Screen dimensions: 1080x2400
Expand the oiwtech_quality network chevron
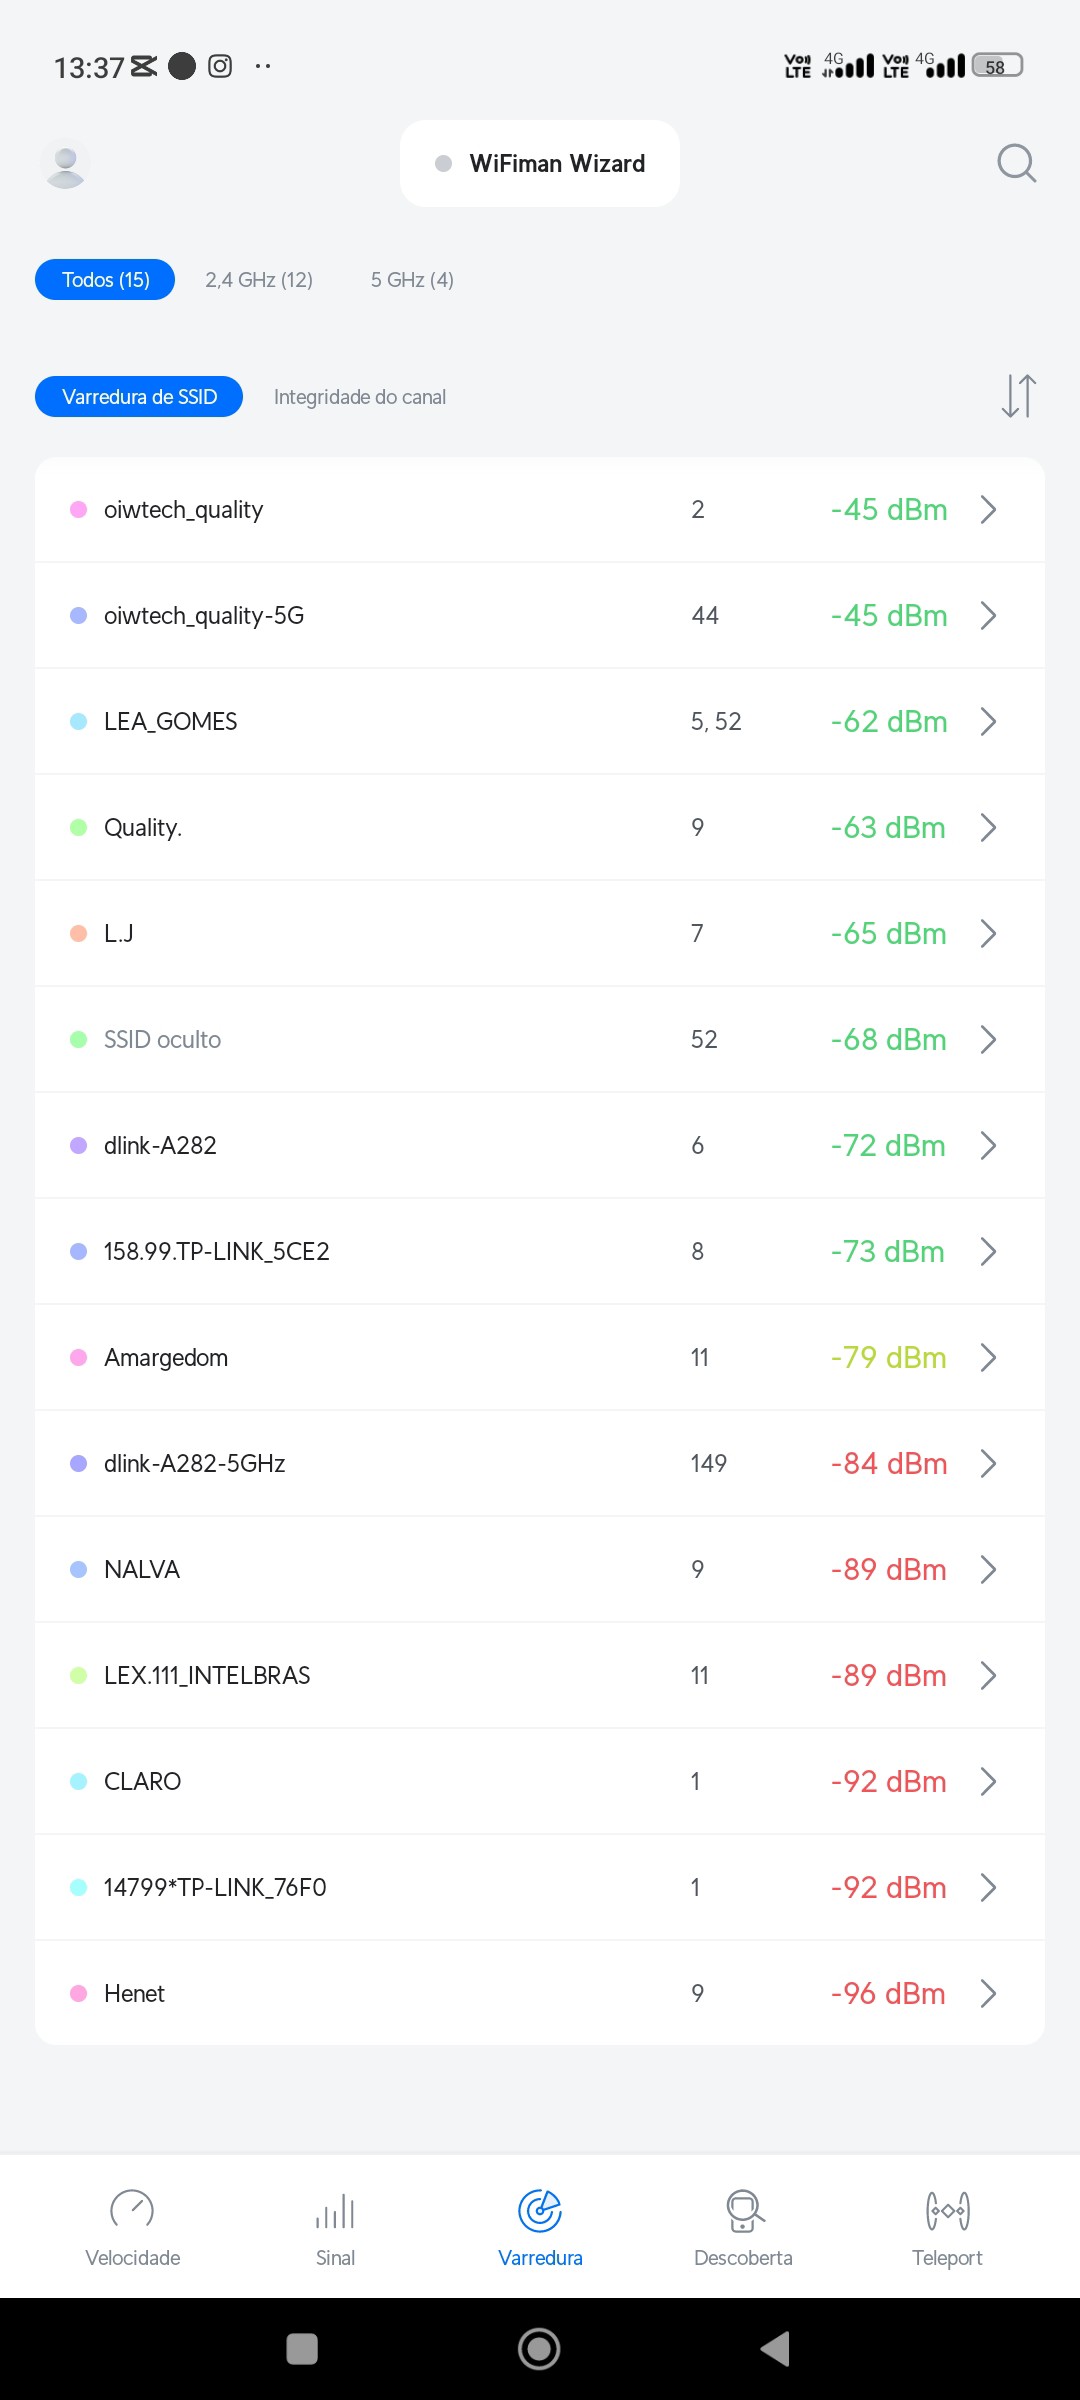pos(988,510)
